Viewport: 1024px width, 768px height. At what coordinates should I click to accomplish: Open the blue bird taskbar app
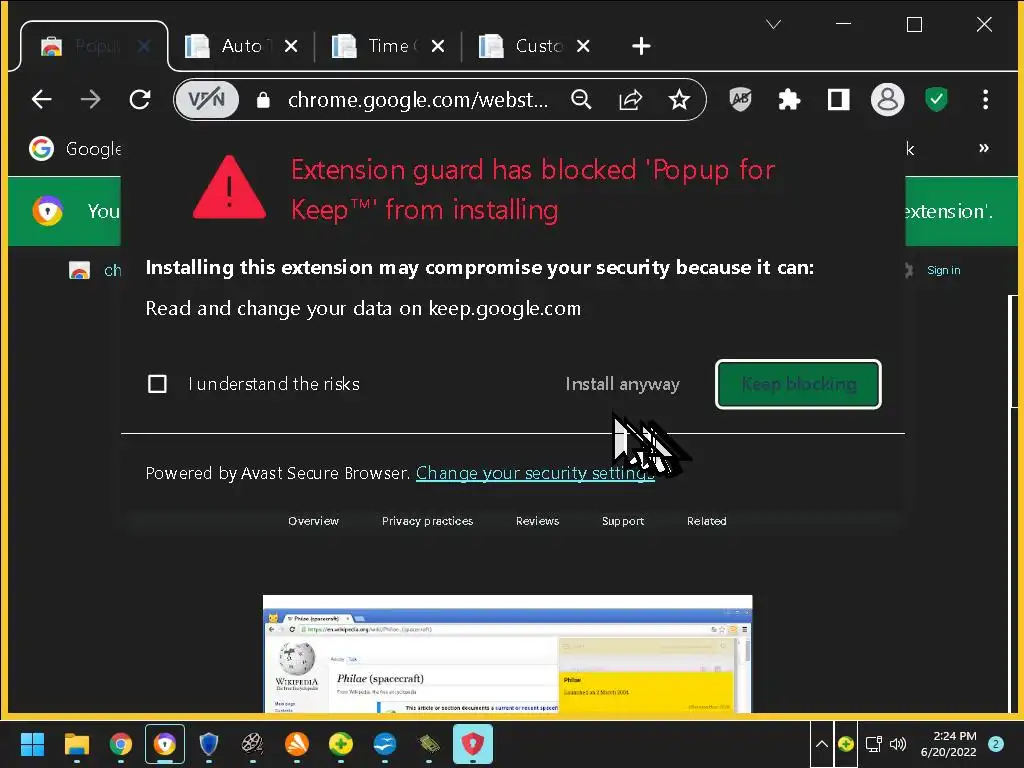coord(385,744)
